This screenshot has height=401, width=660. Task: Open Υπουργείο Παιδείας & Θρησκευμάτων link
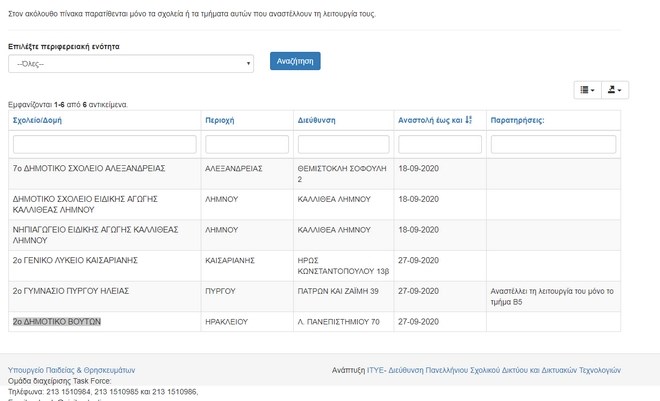[x=71, y=370]
